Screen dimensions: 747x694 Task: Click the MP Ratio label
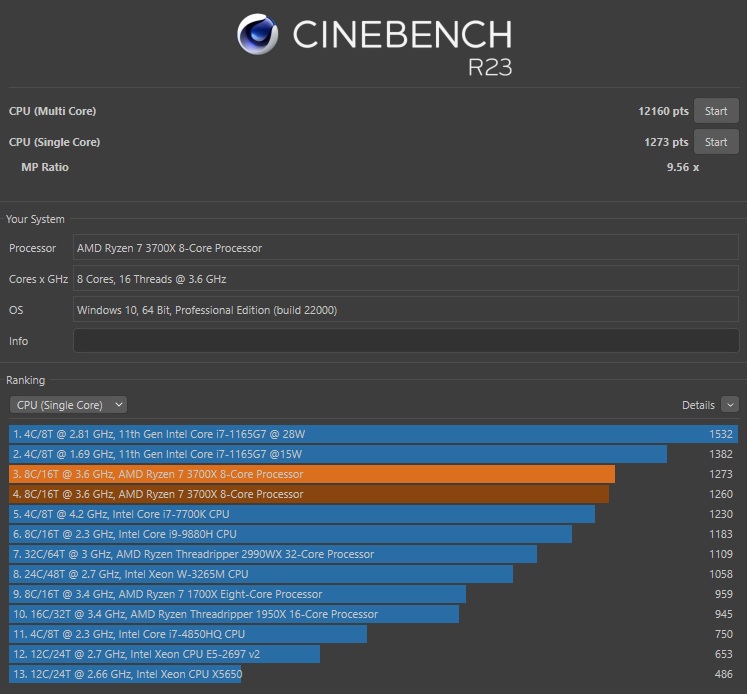coord(45,167)
